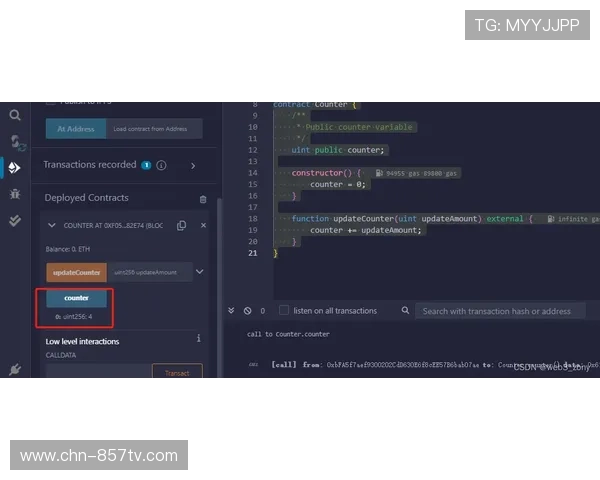The height and width of the screenshot is (480, 600).
Task: Select the Deploy & run transactions icon
Action: click(x=15, y=168)
